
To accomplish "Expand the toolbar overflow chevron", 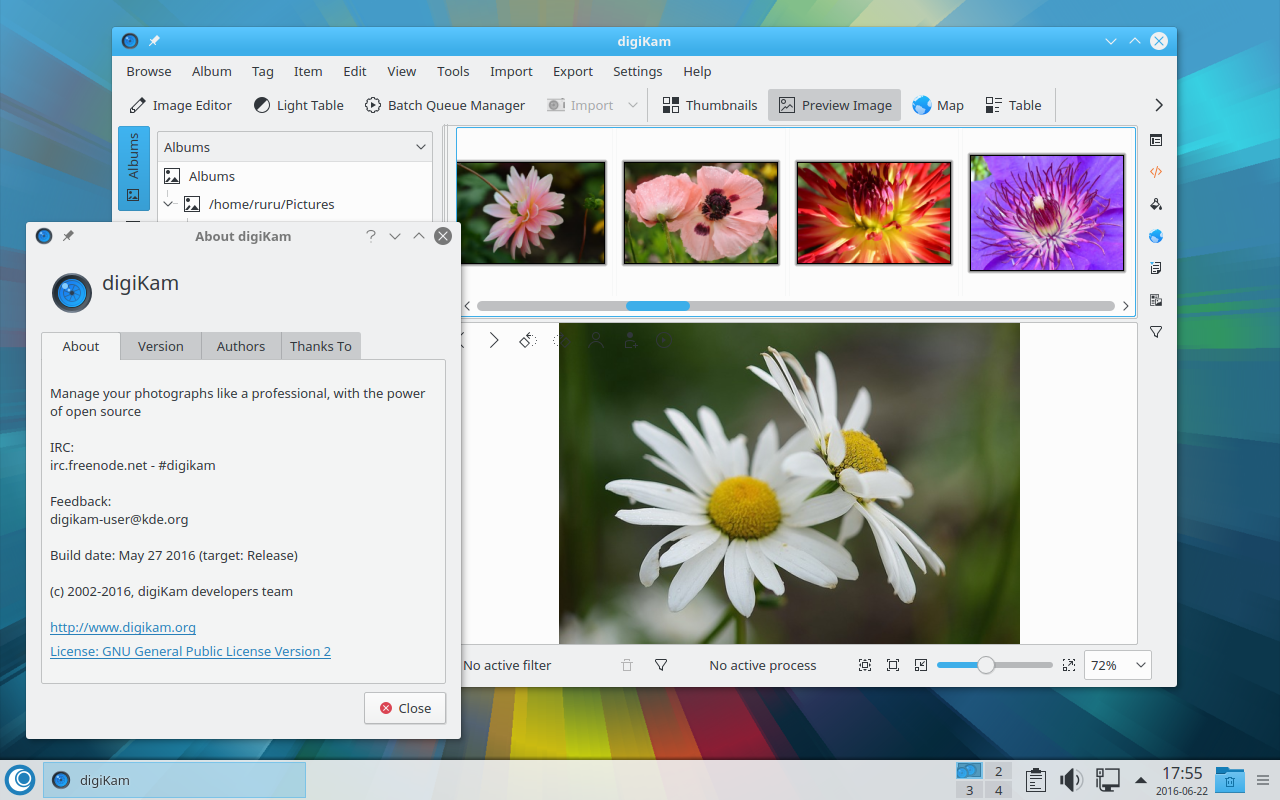I will 1159,105.
